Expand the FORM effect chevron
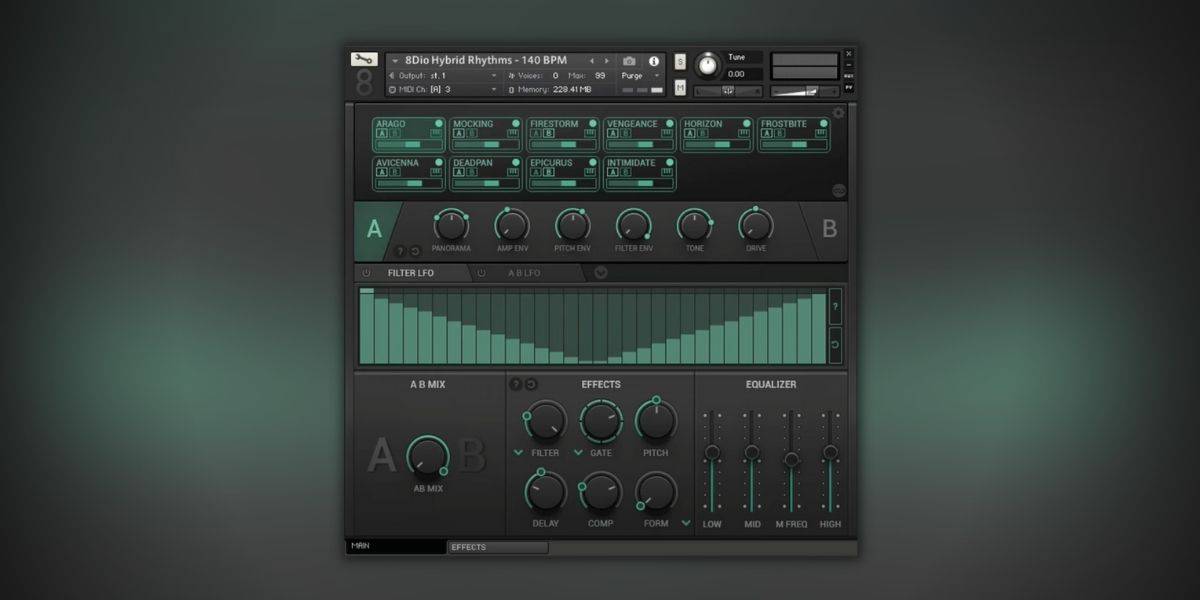Screen dimensions: 1200x600 pos(686,523)
